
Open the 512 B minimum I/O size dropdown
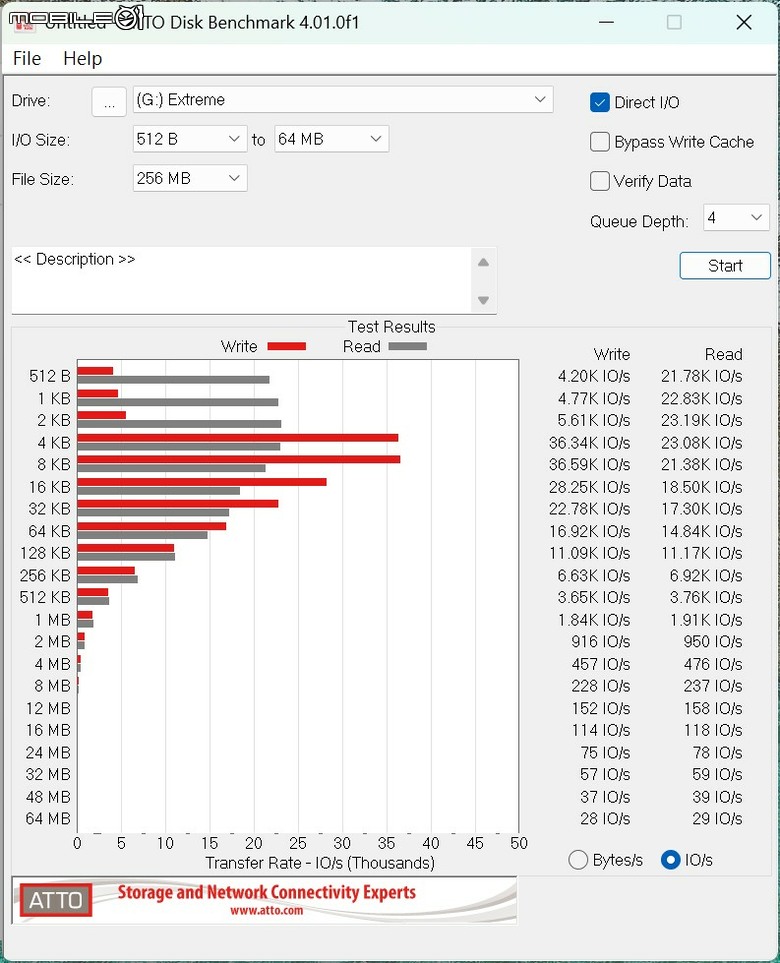(190, 139)
